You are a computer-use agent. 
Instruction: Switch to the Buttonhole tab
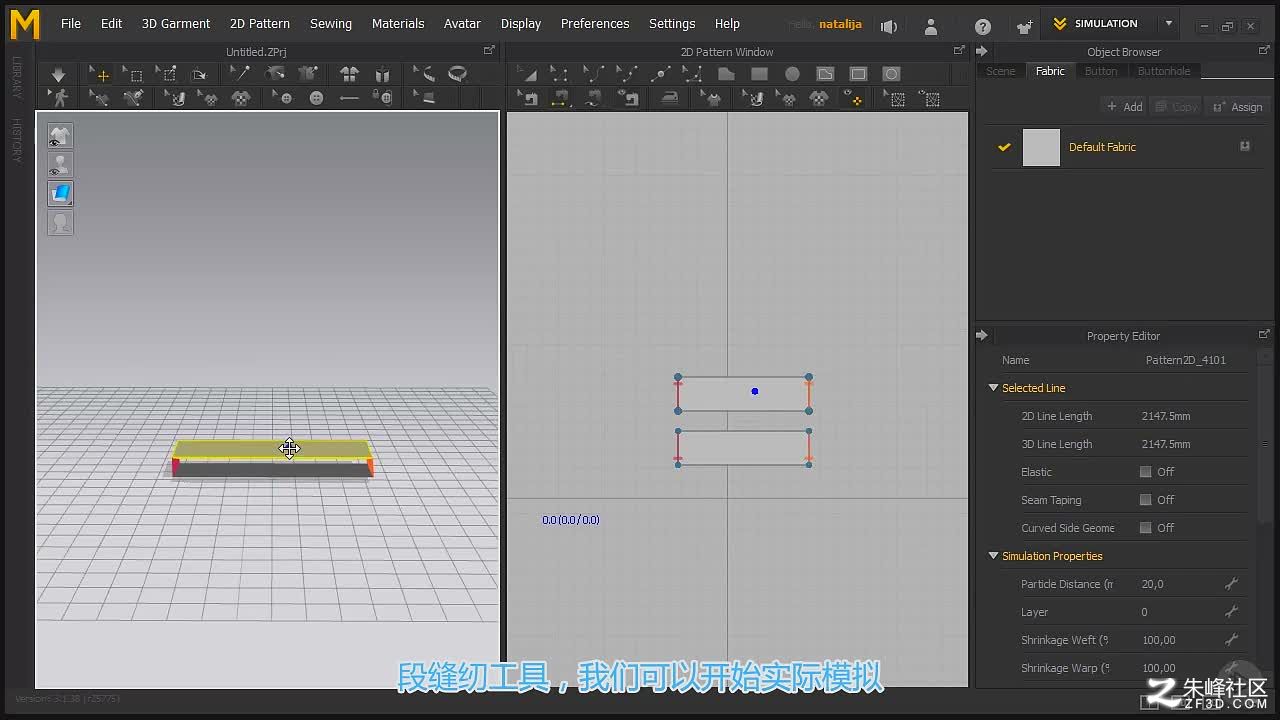click(1163, 71)
